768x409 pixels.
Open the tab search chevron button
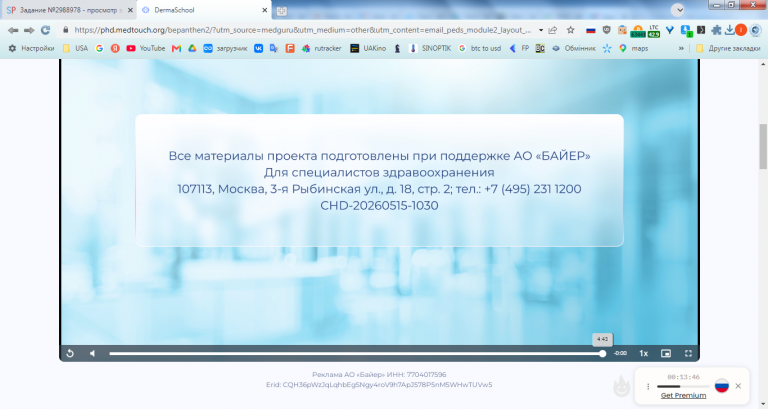[x=677, y=10]
